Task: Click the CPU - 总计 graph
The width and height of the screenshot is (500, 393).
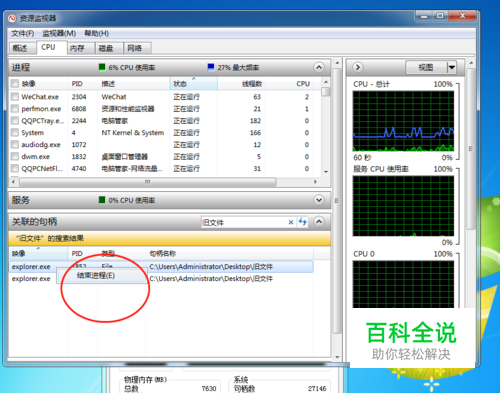Action: (403, 121)
